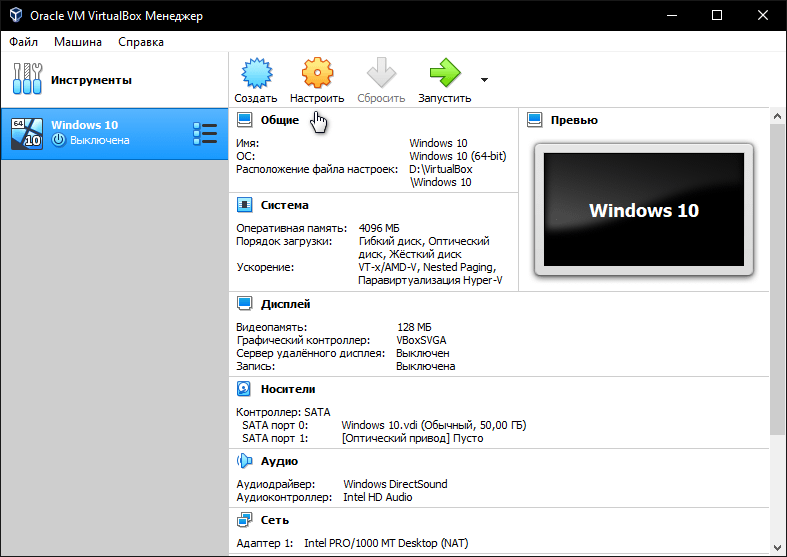Click the Windows DirectSound audio driver value
Image resolution: width=787 pixels, height=557 pixels.
(396, 484)
